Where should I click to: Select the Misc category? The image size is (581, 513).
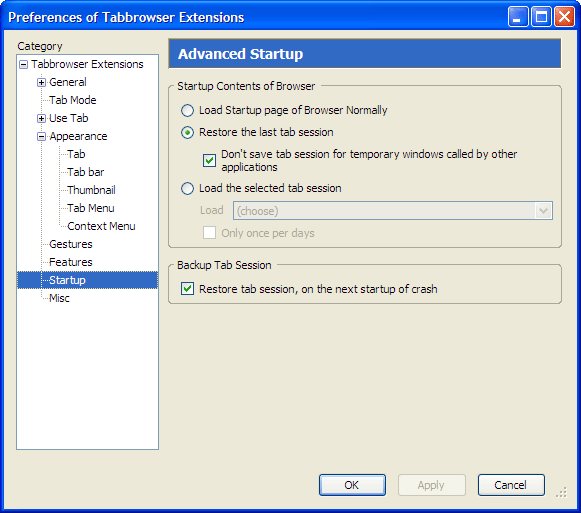59,298
